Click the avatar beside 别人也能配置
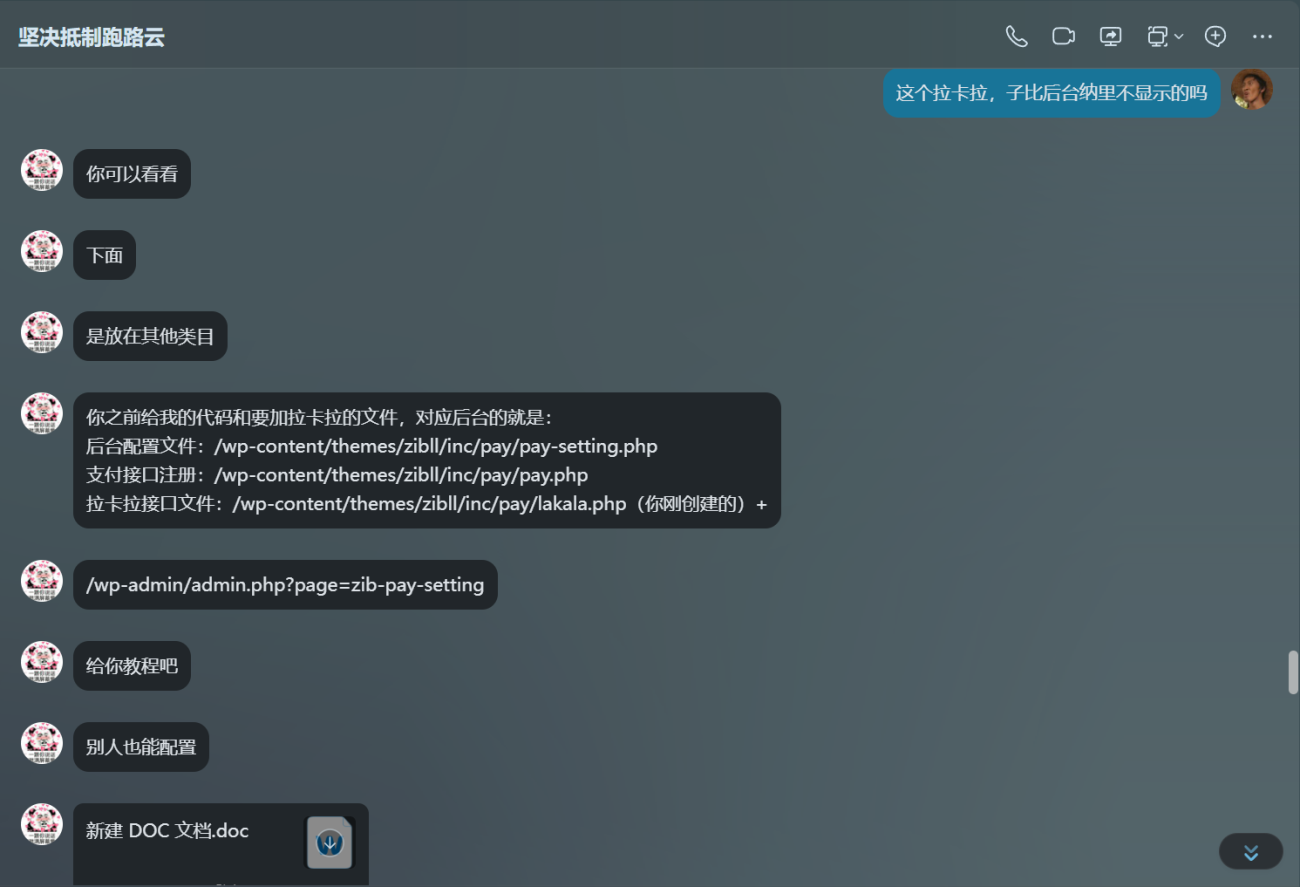Screen dimensions: 1300x887 42,743
